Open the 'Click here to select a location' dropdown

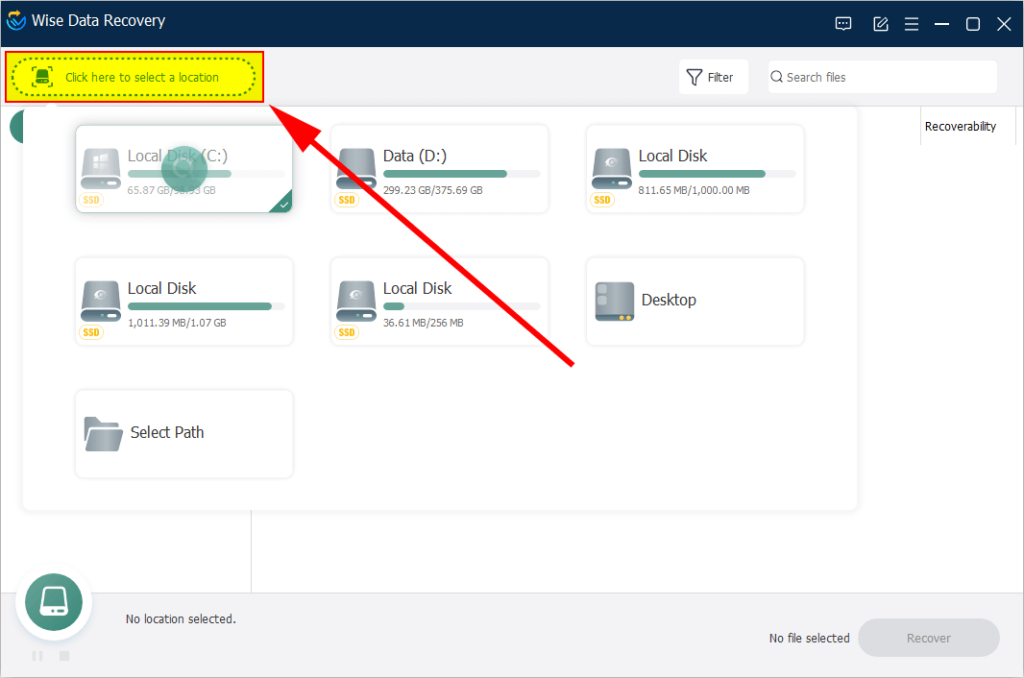(x=134, y=77)
